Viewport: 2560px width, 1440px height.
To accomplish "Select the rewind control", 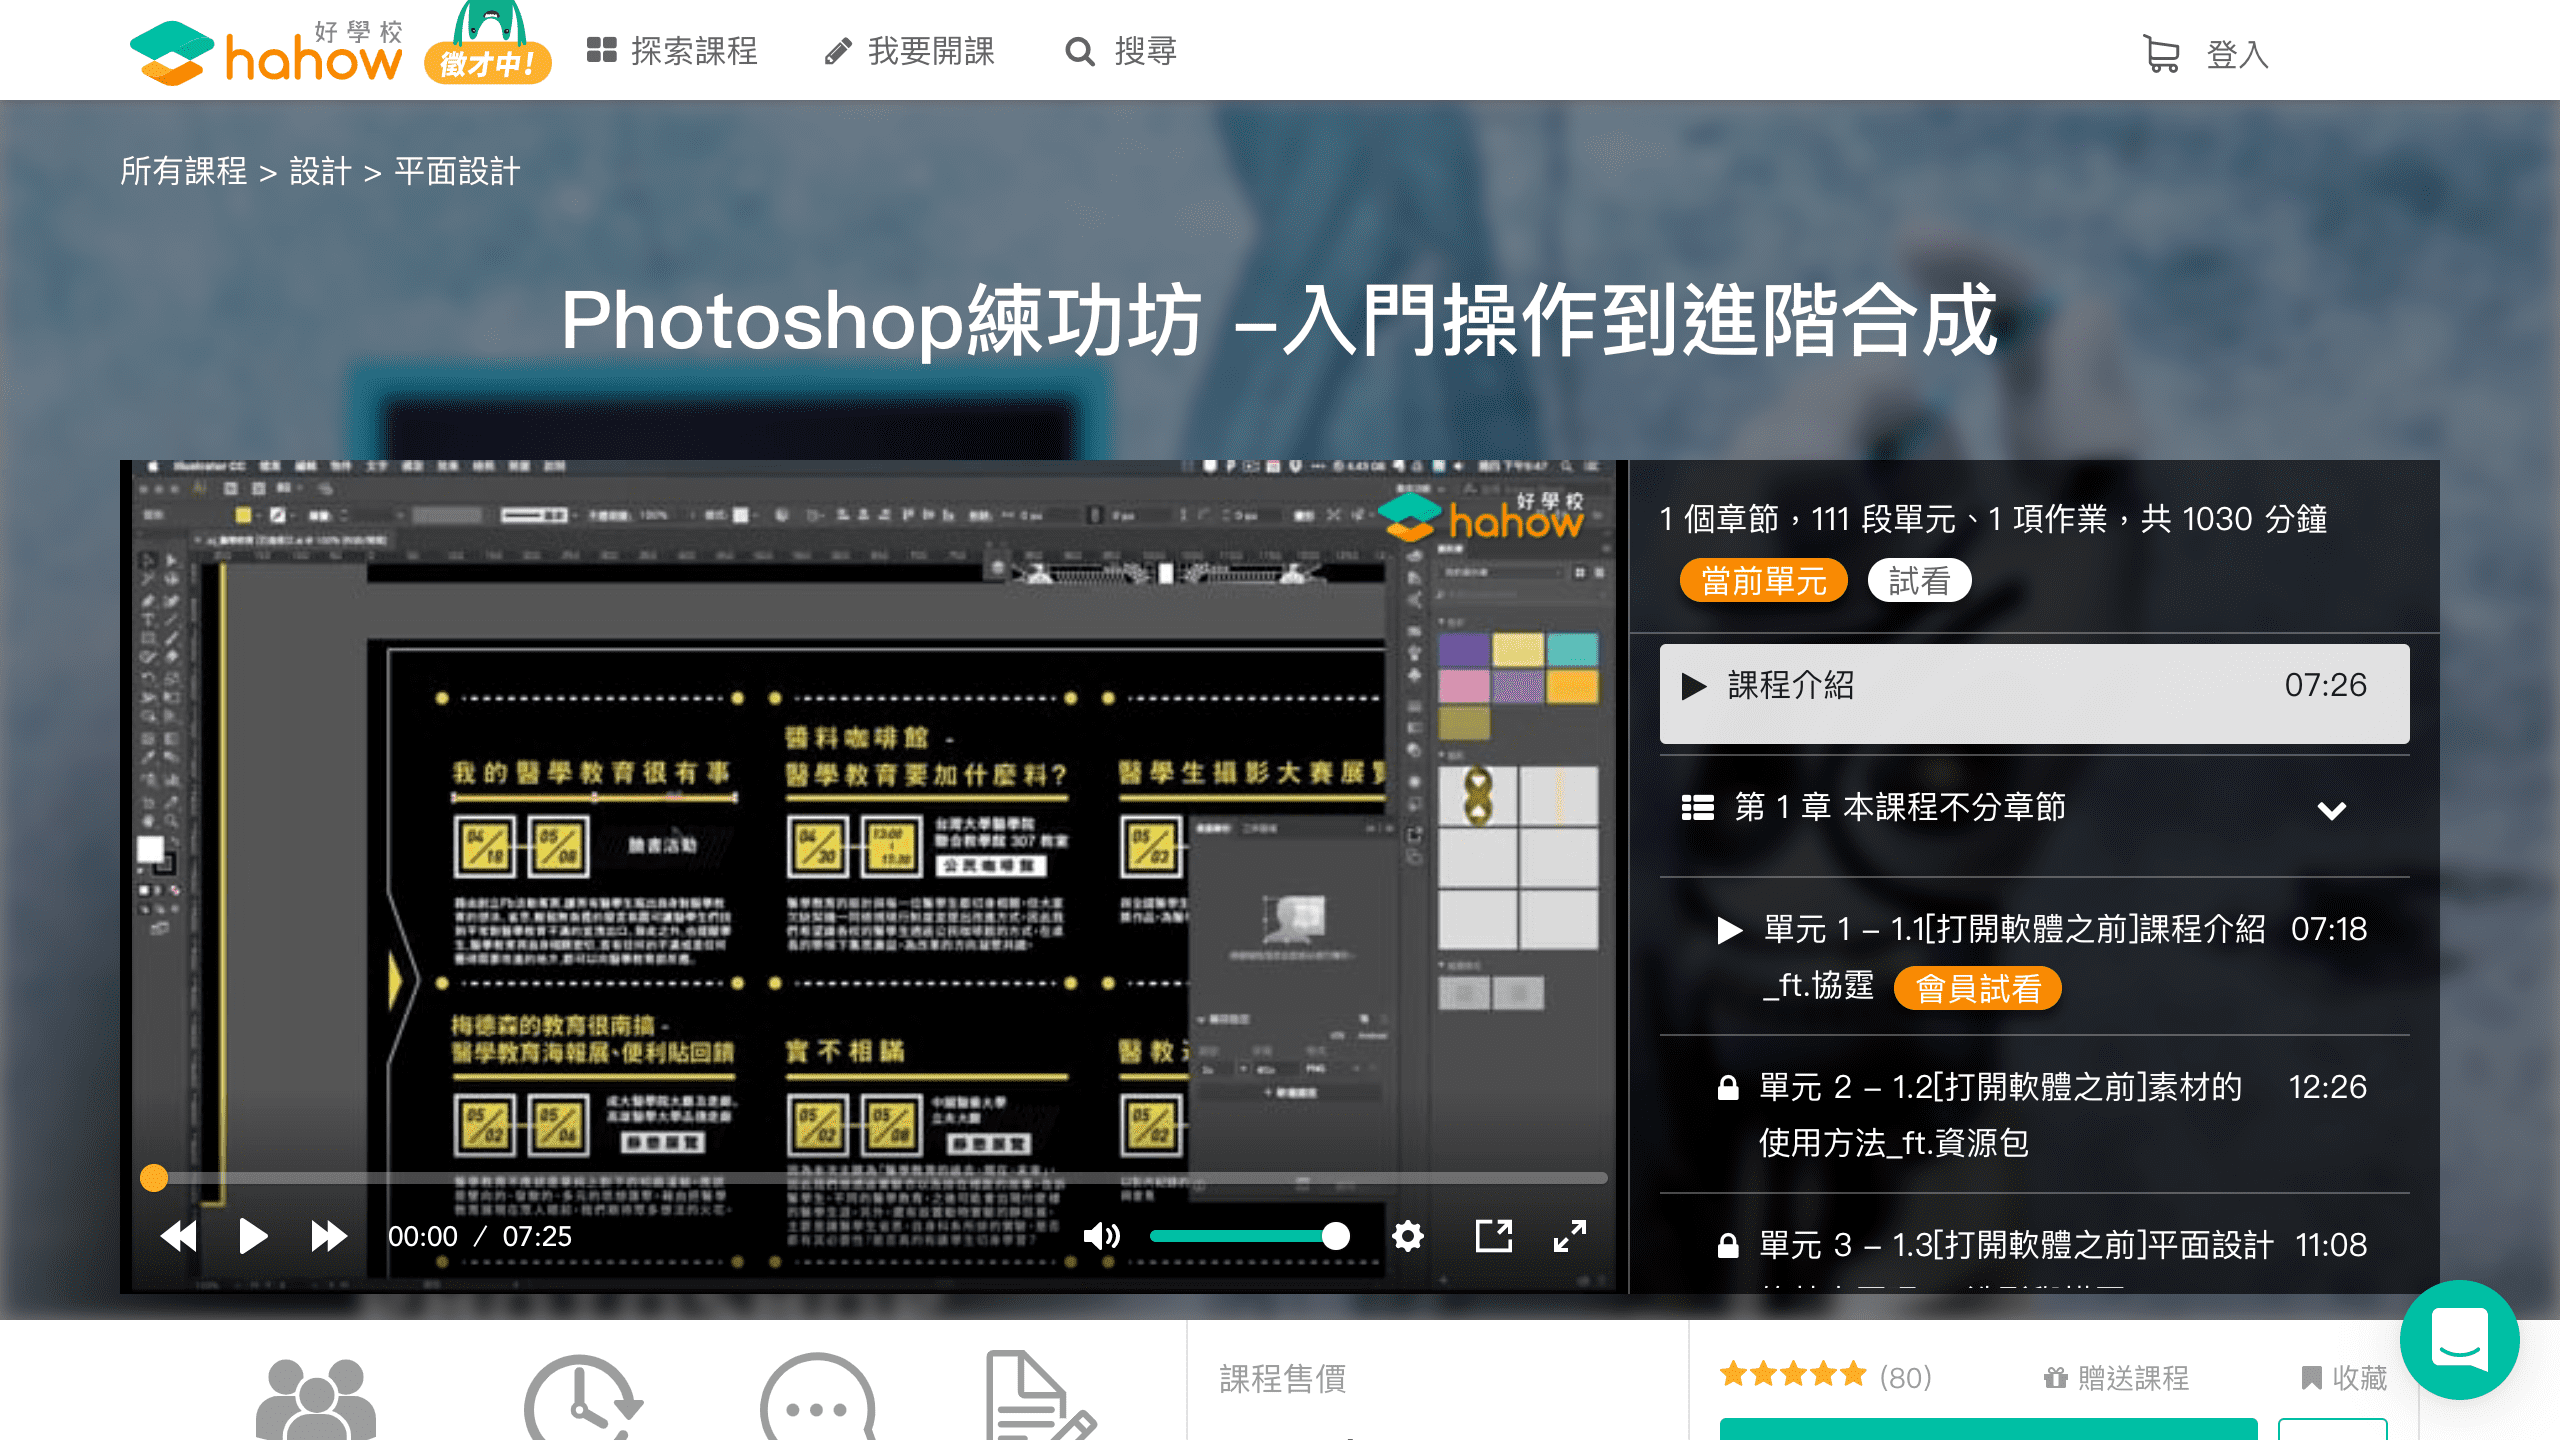I will point(178,1236).
